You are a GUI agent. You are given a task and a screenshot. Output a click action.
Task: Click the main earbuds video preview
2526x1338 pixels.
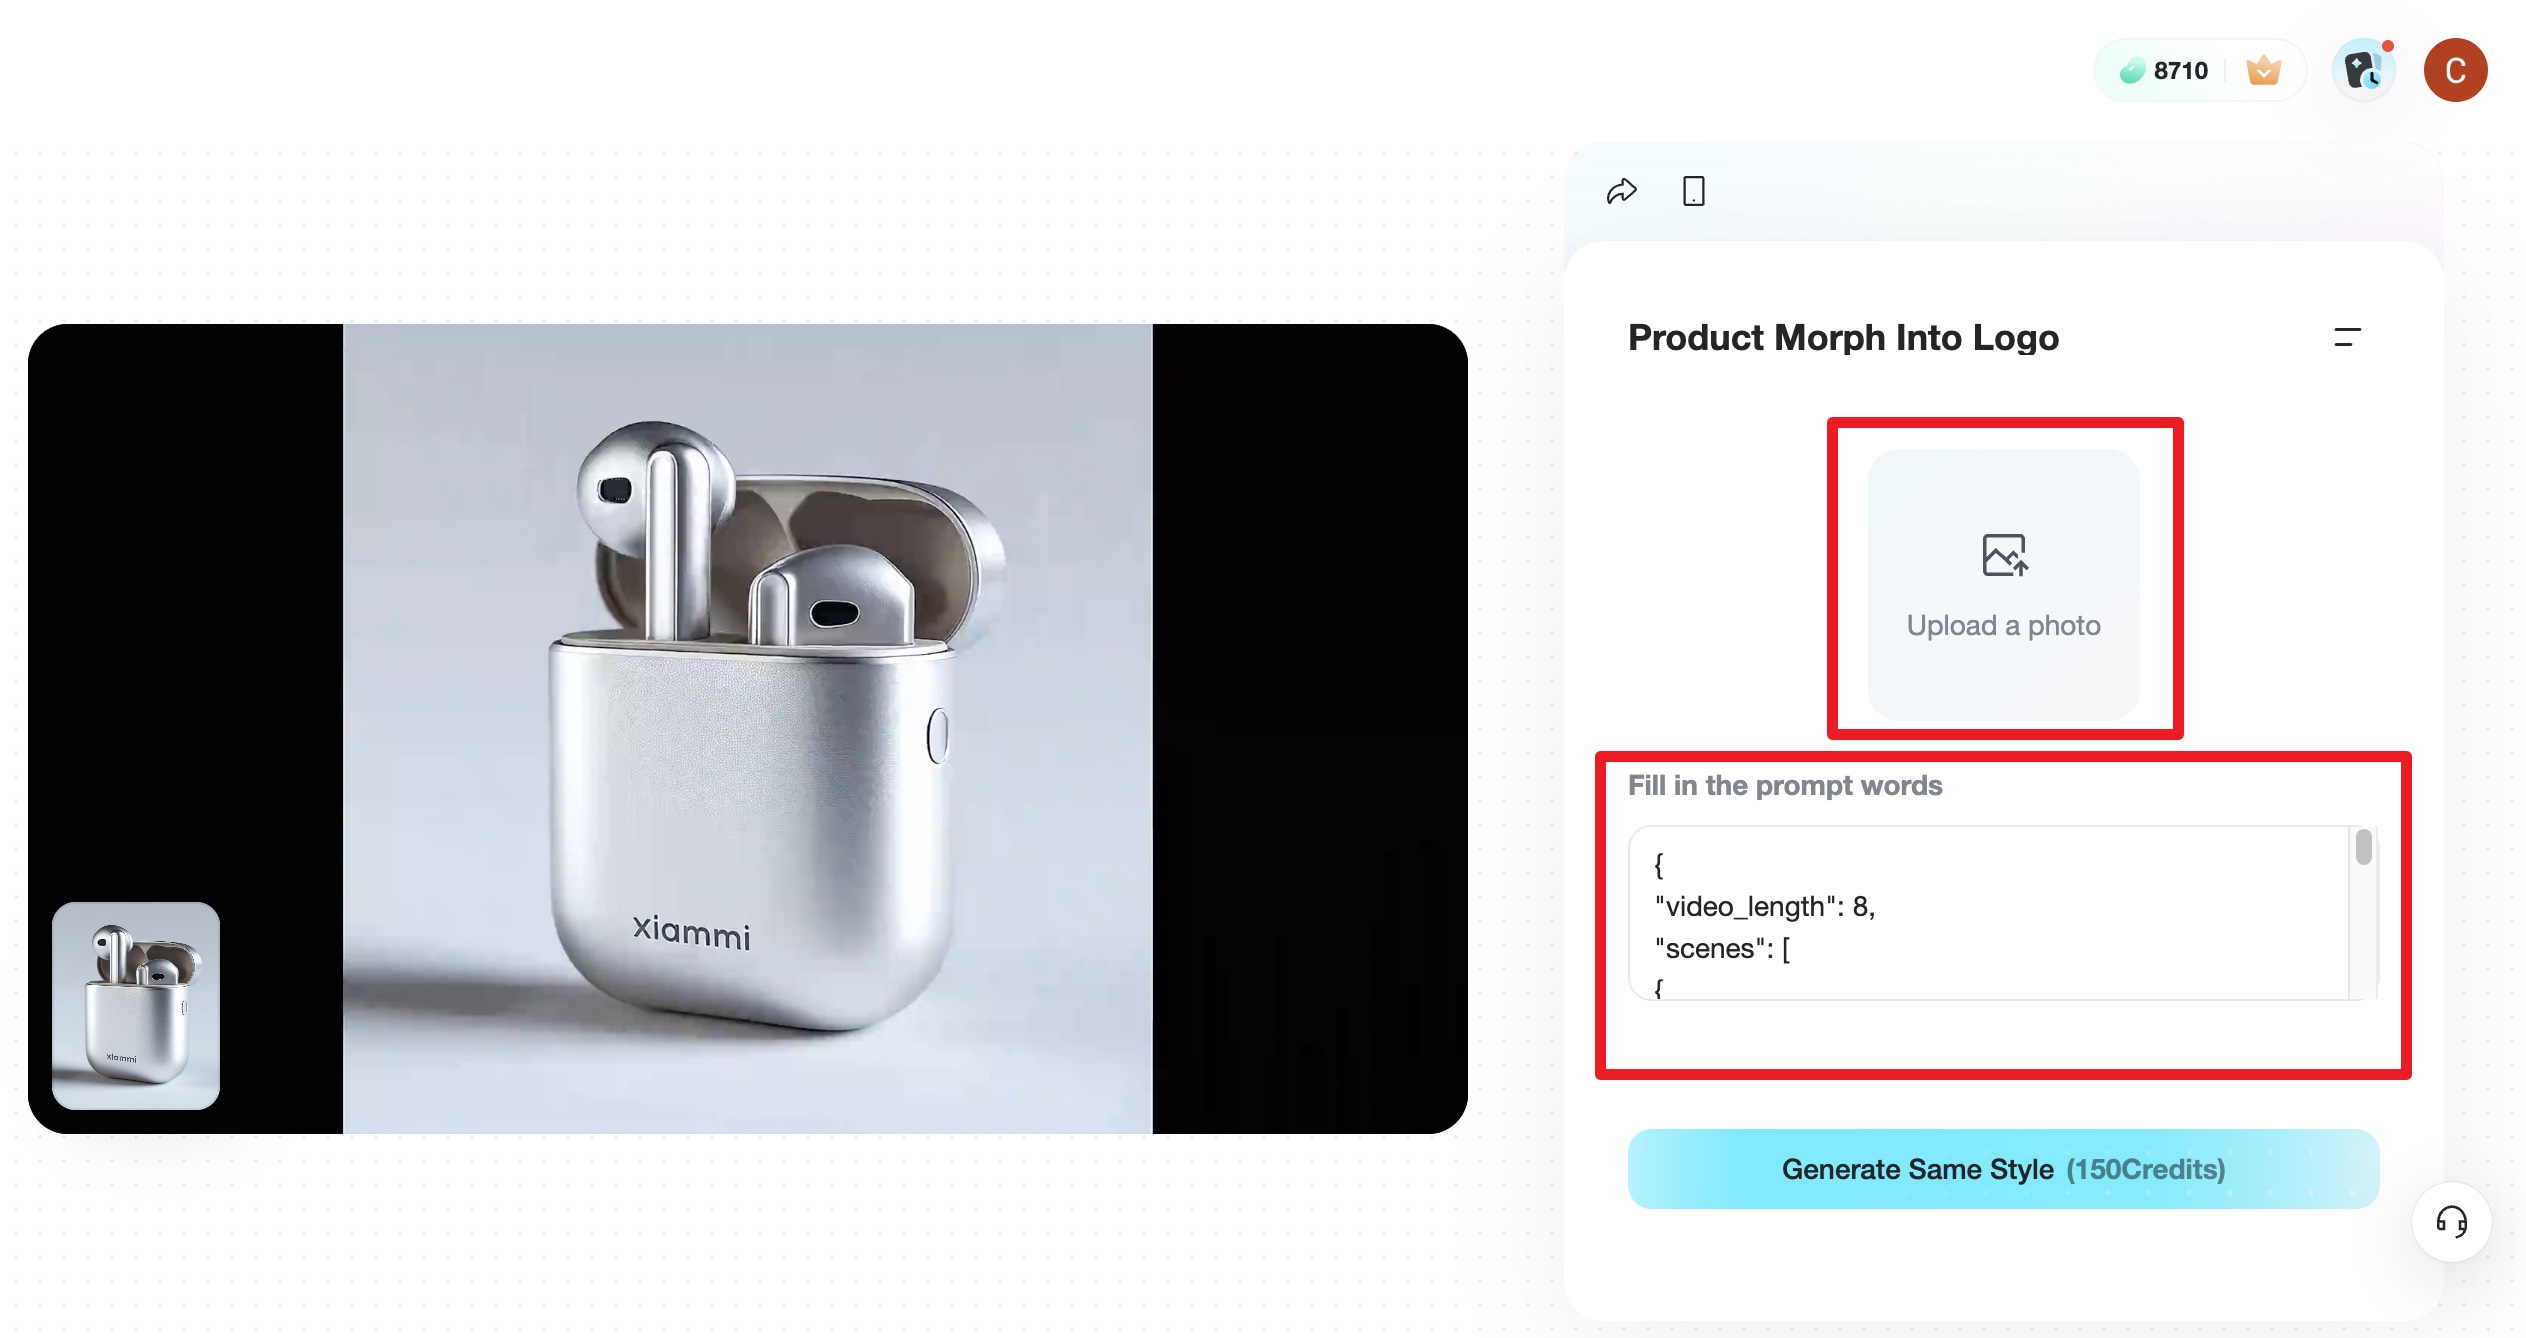(748, 729)
